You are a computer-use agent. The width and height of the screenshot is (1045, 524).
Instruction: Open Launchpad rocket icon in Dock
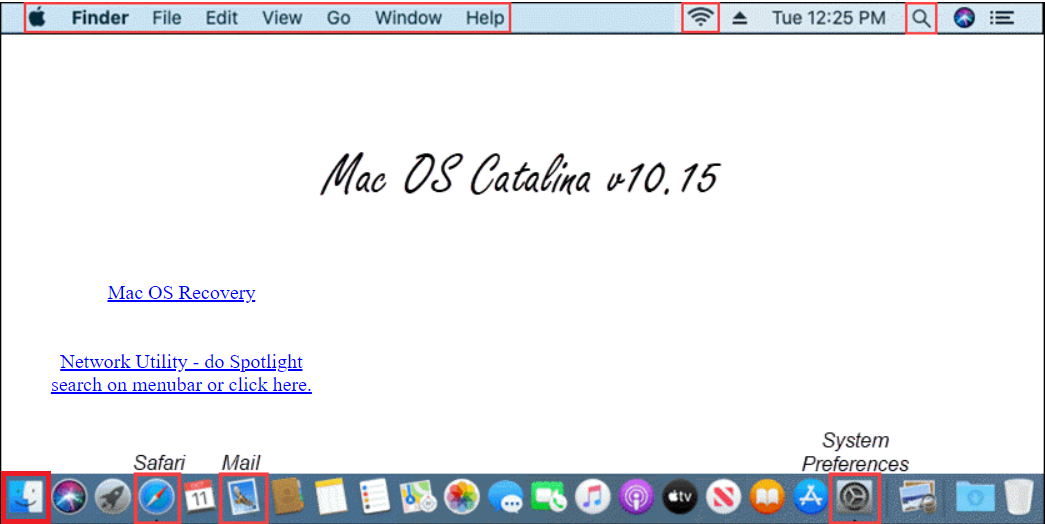coord(113,497)
